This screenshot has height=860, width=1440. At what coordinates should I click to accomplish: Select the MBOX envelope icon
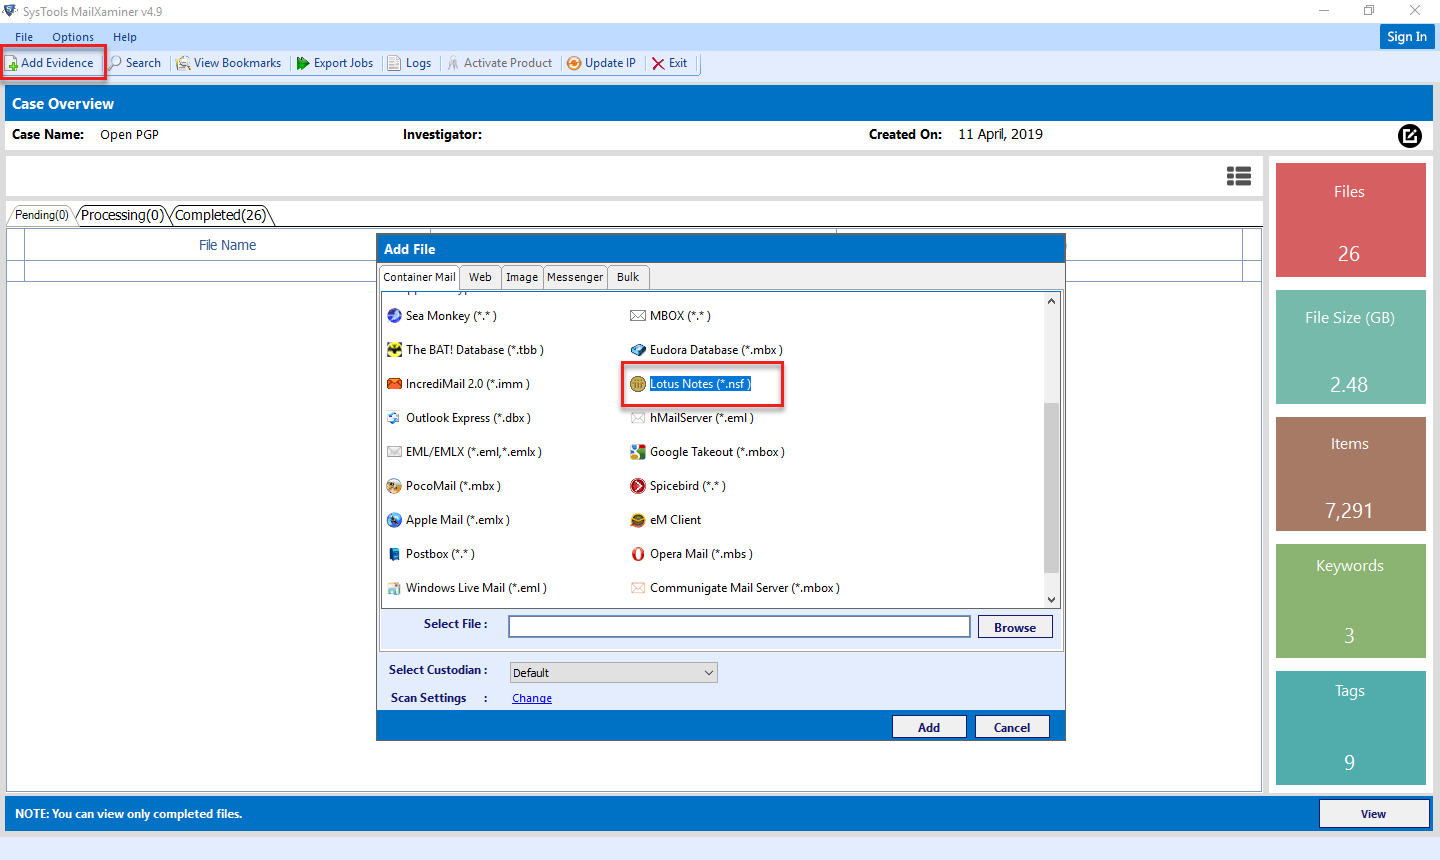point(638,316)
